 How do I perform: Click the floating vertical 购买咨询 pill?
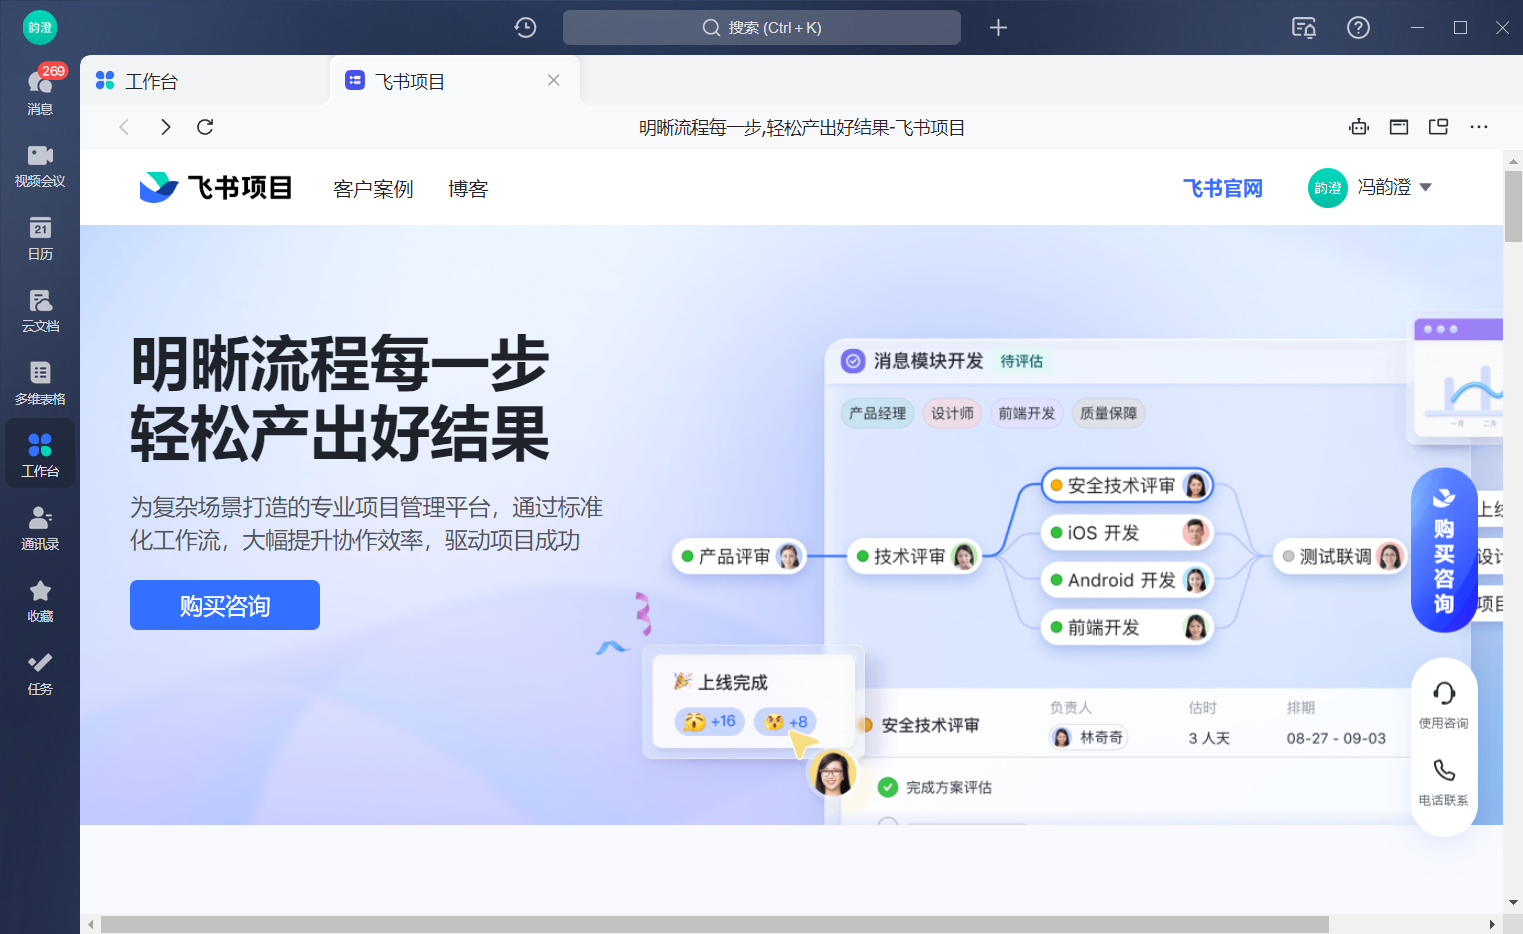[x=1444, y=550]
